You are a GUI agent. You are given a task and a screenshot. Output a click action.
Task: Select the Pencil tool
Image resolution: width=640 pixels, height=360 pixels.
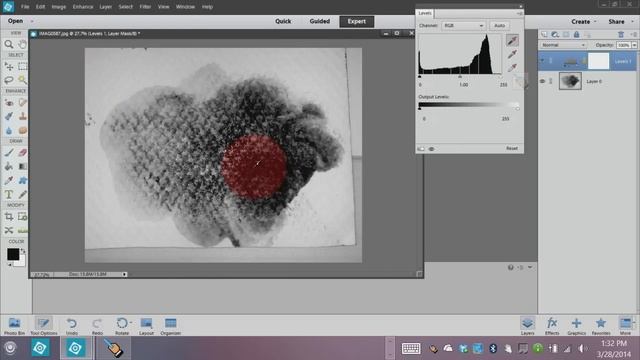click(x=22, y=194)
